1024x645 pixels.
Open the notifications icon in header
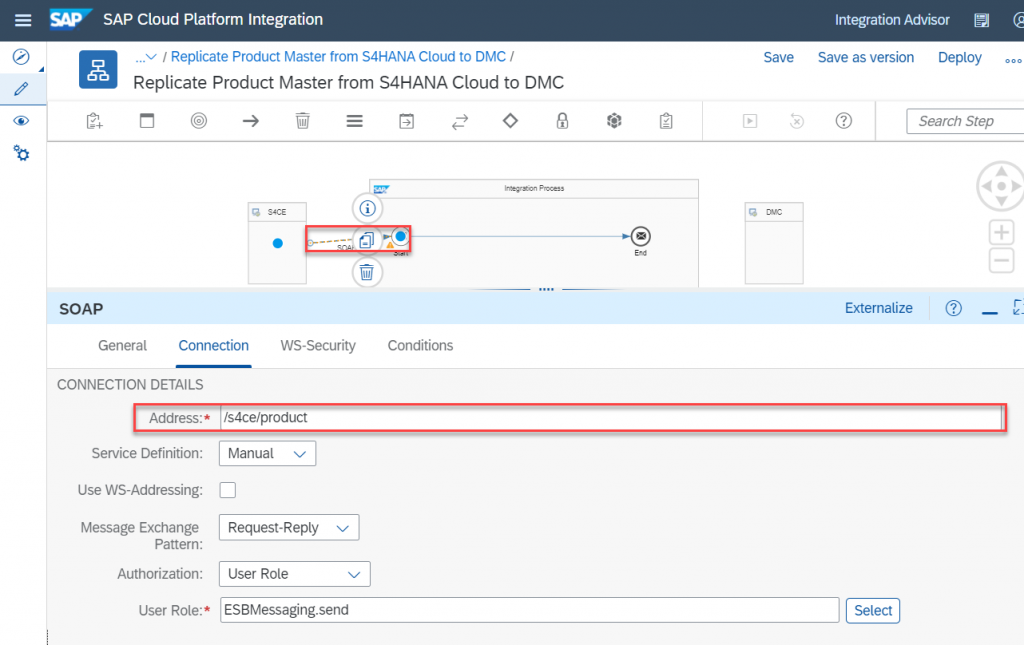click(982, 20)
